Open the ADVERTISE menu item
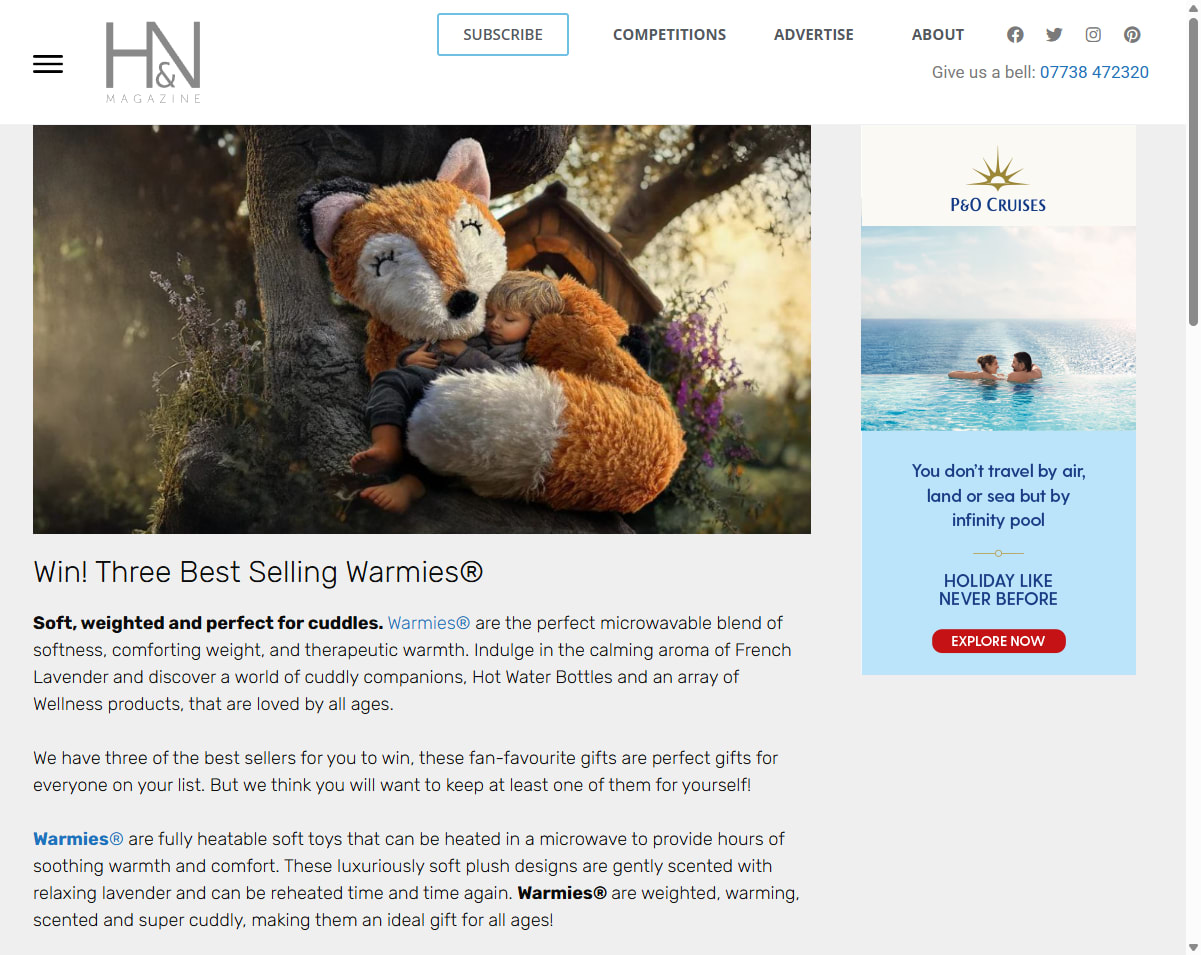The height and width of the screenshot is (955, 1201). [x=813, y=34]
